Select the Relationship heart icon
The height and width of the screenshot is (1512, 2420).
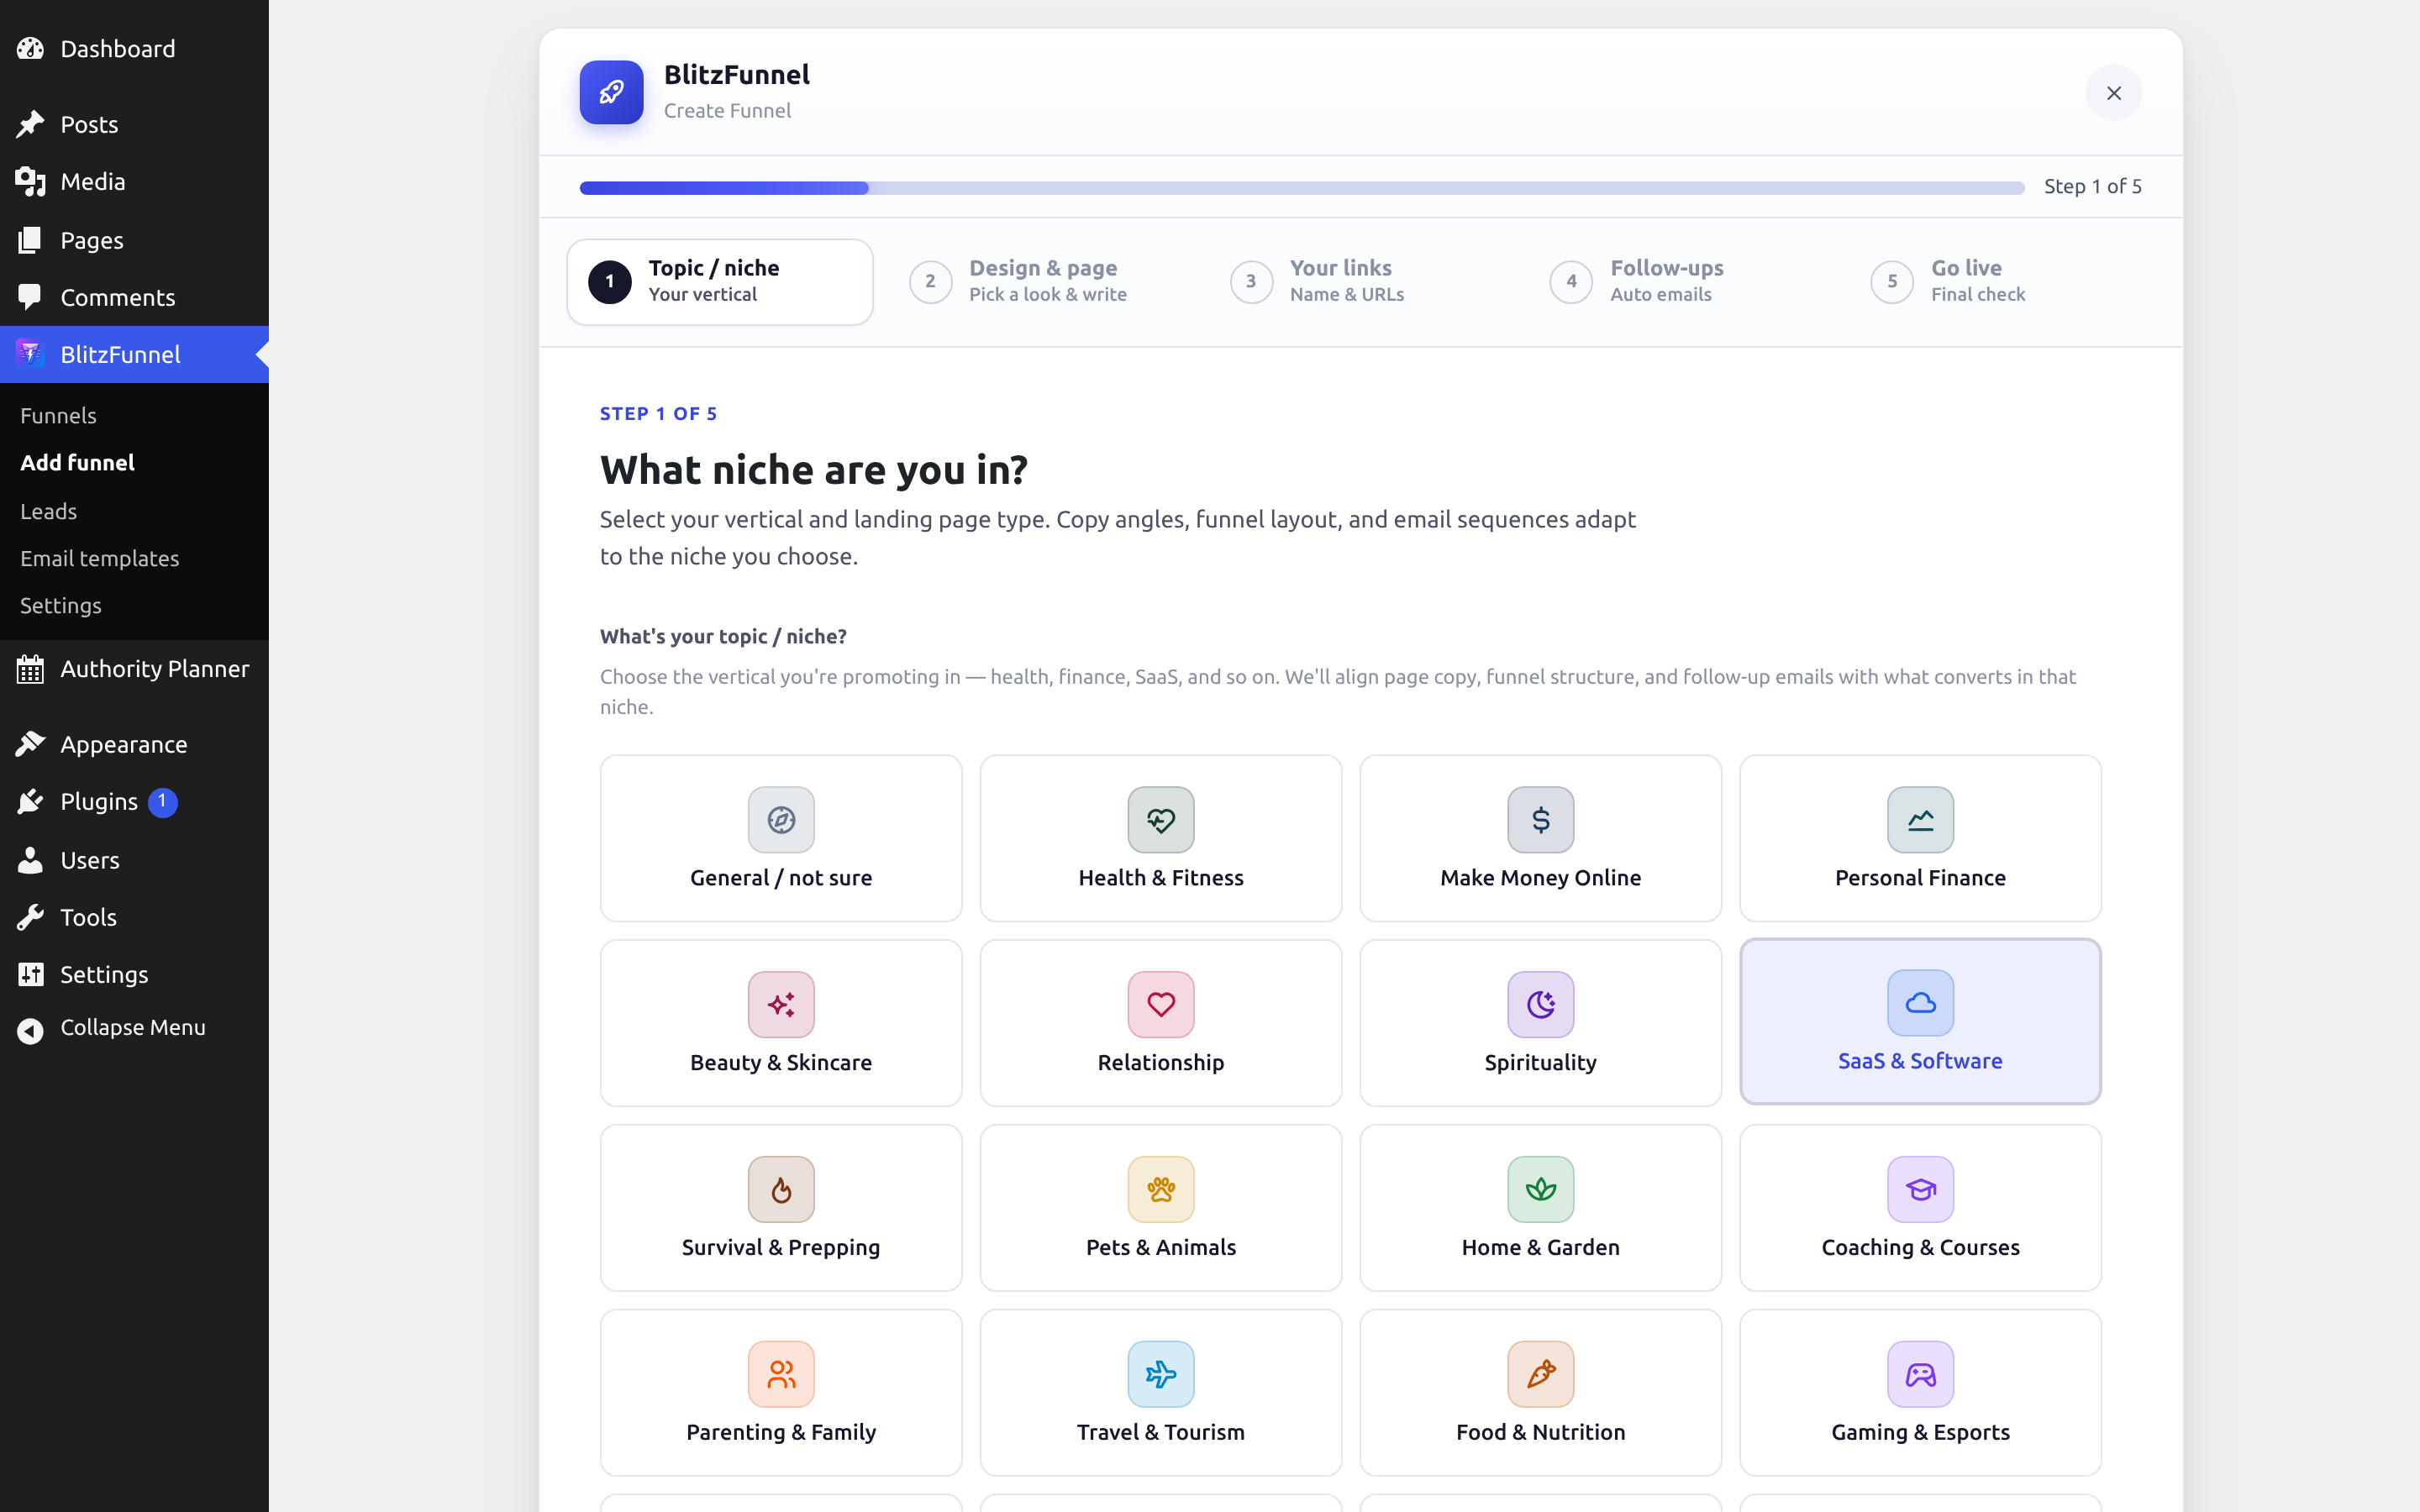(1160, 1004)
